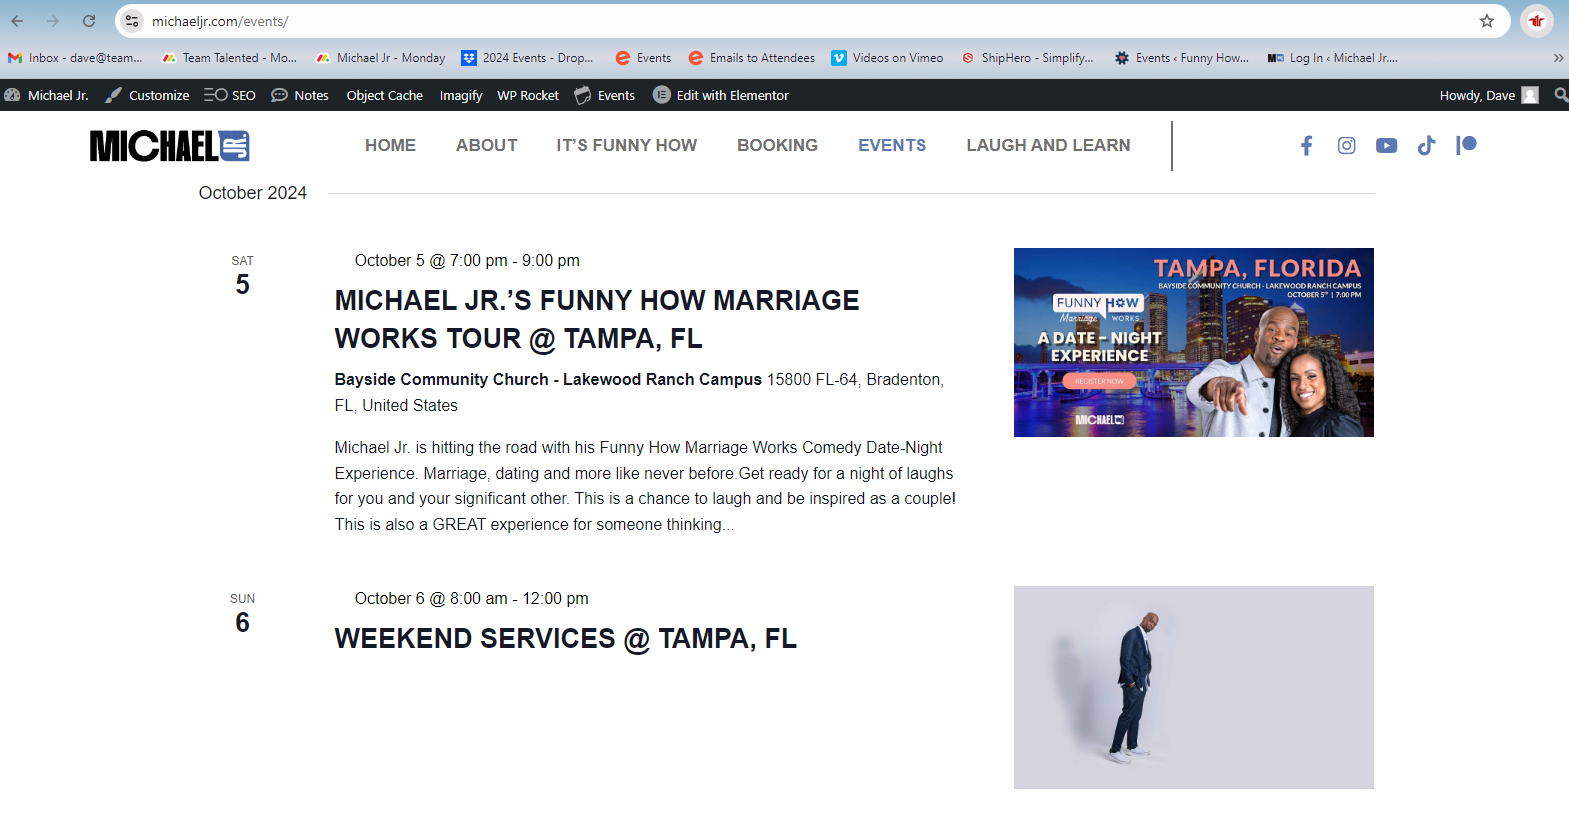Open the Emails to Attendees bookmark
The image size is (1569, 823).
click(x=751, y=58)
